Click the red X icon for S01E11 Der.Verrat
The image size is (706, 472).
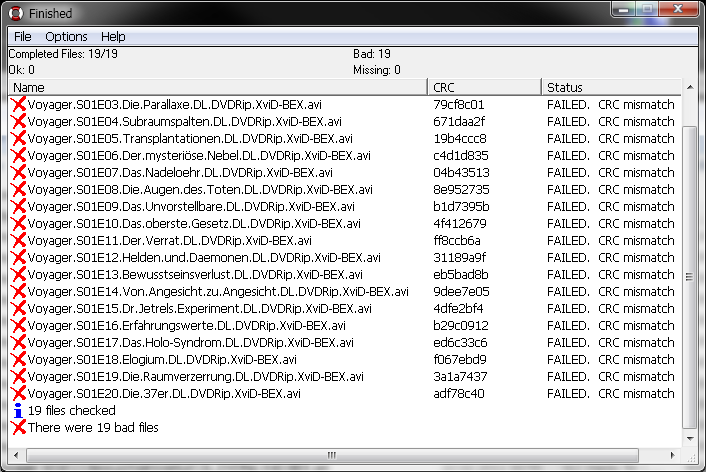tap(18, 241)
